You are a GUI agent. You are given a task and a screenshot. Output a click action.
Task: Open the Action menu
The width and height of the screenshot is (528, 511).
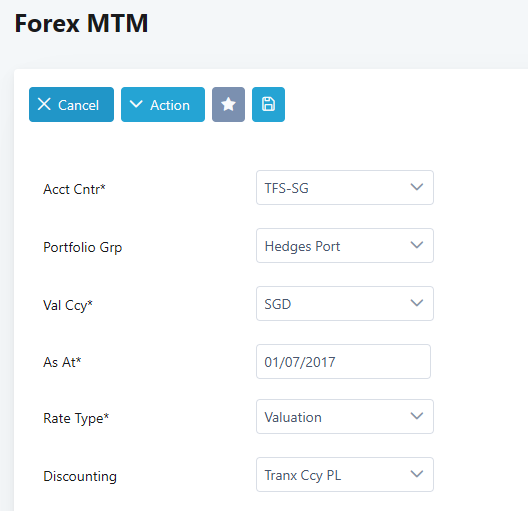coord(163,104)
